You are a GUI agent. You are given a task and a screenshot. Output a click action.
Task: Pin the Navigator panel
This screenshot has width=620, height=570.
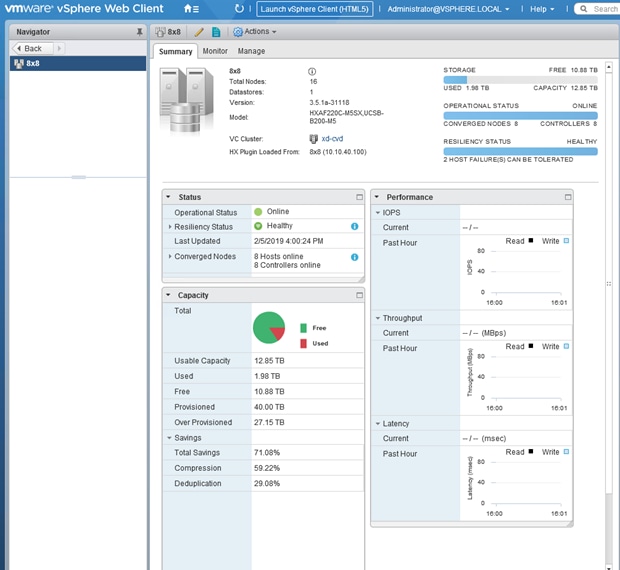(x=139, y=32)
